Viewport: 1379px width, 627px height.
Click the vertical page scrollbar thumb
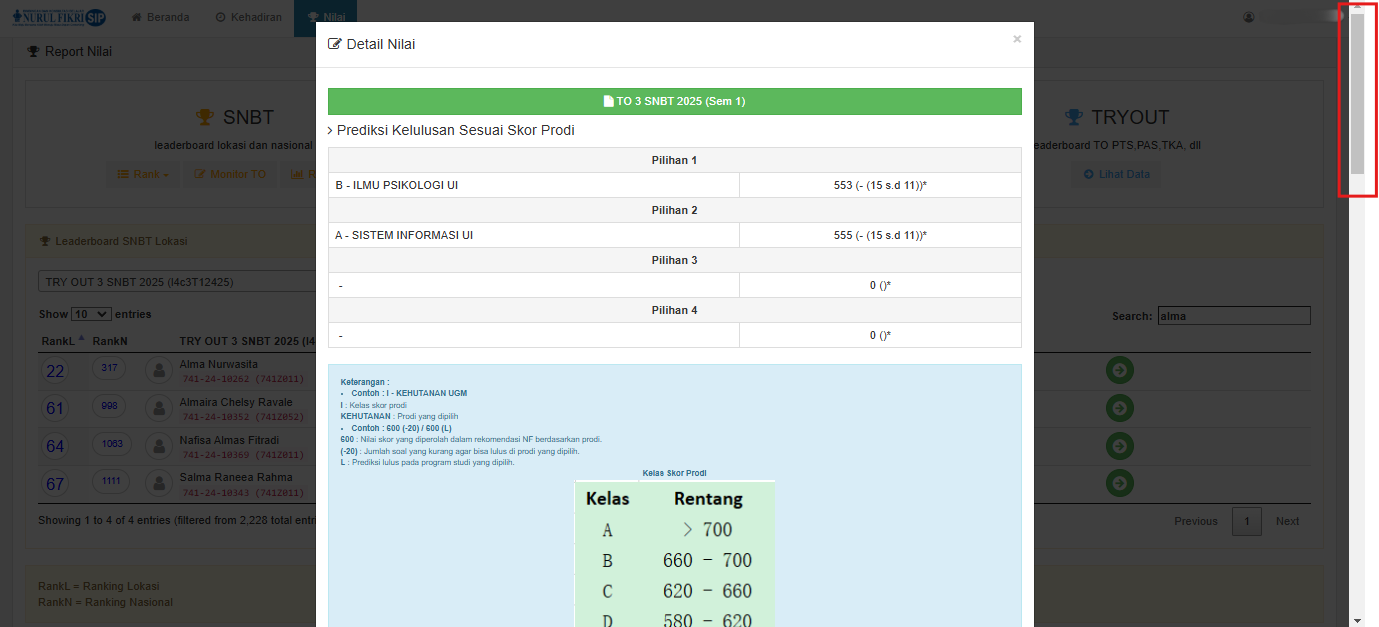[1356, 95]
